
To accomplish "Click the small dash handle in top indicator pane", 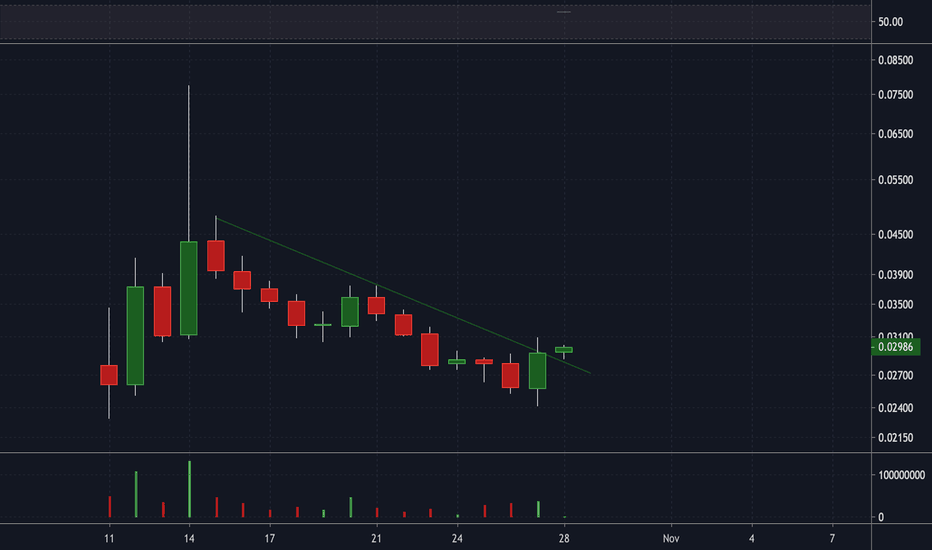I will click(563, 12).
